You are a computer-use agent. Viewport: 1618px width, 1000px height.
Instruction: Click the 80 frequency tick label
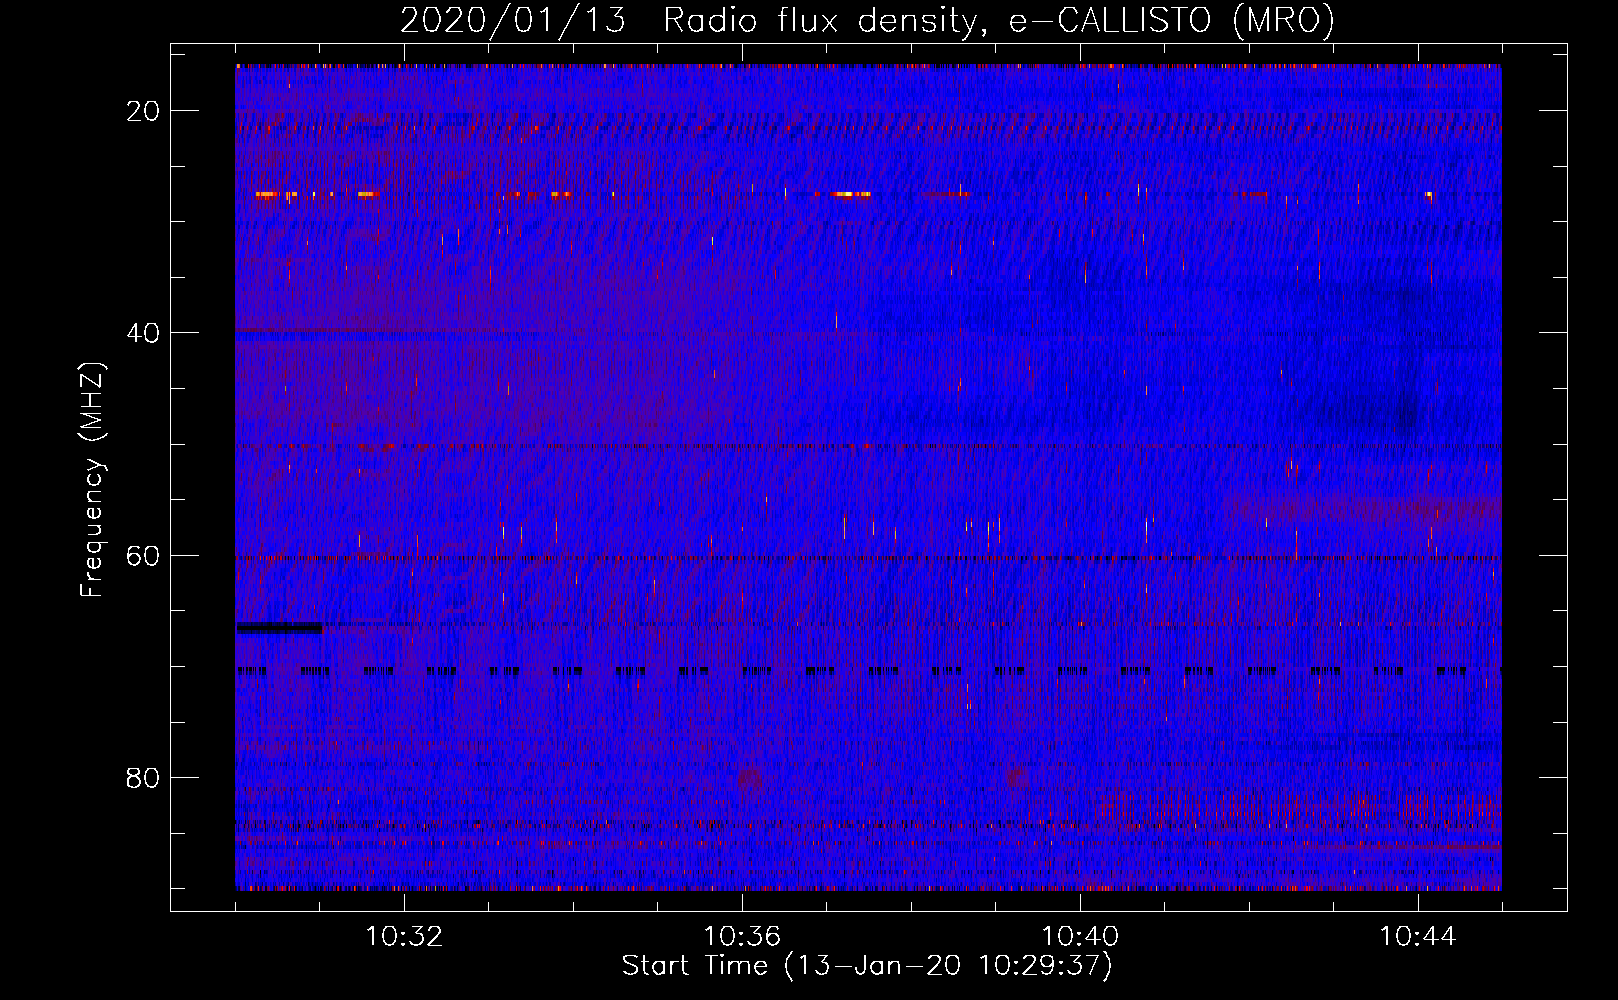tap(144, 777)
